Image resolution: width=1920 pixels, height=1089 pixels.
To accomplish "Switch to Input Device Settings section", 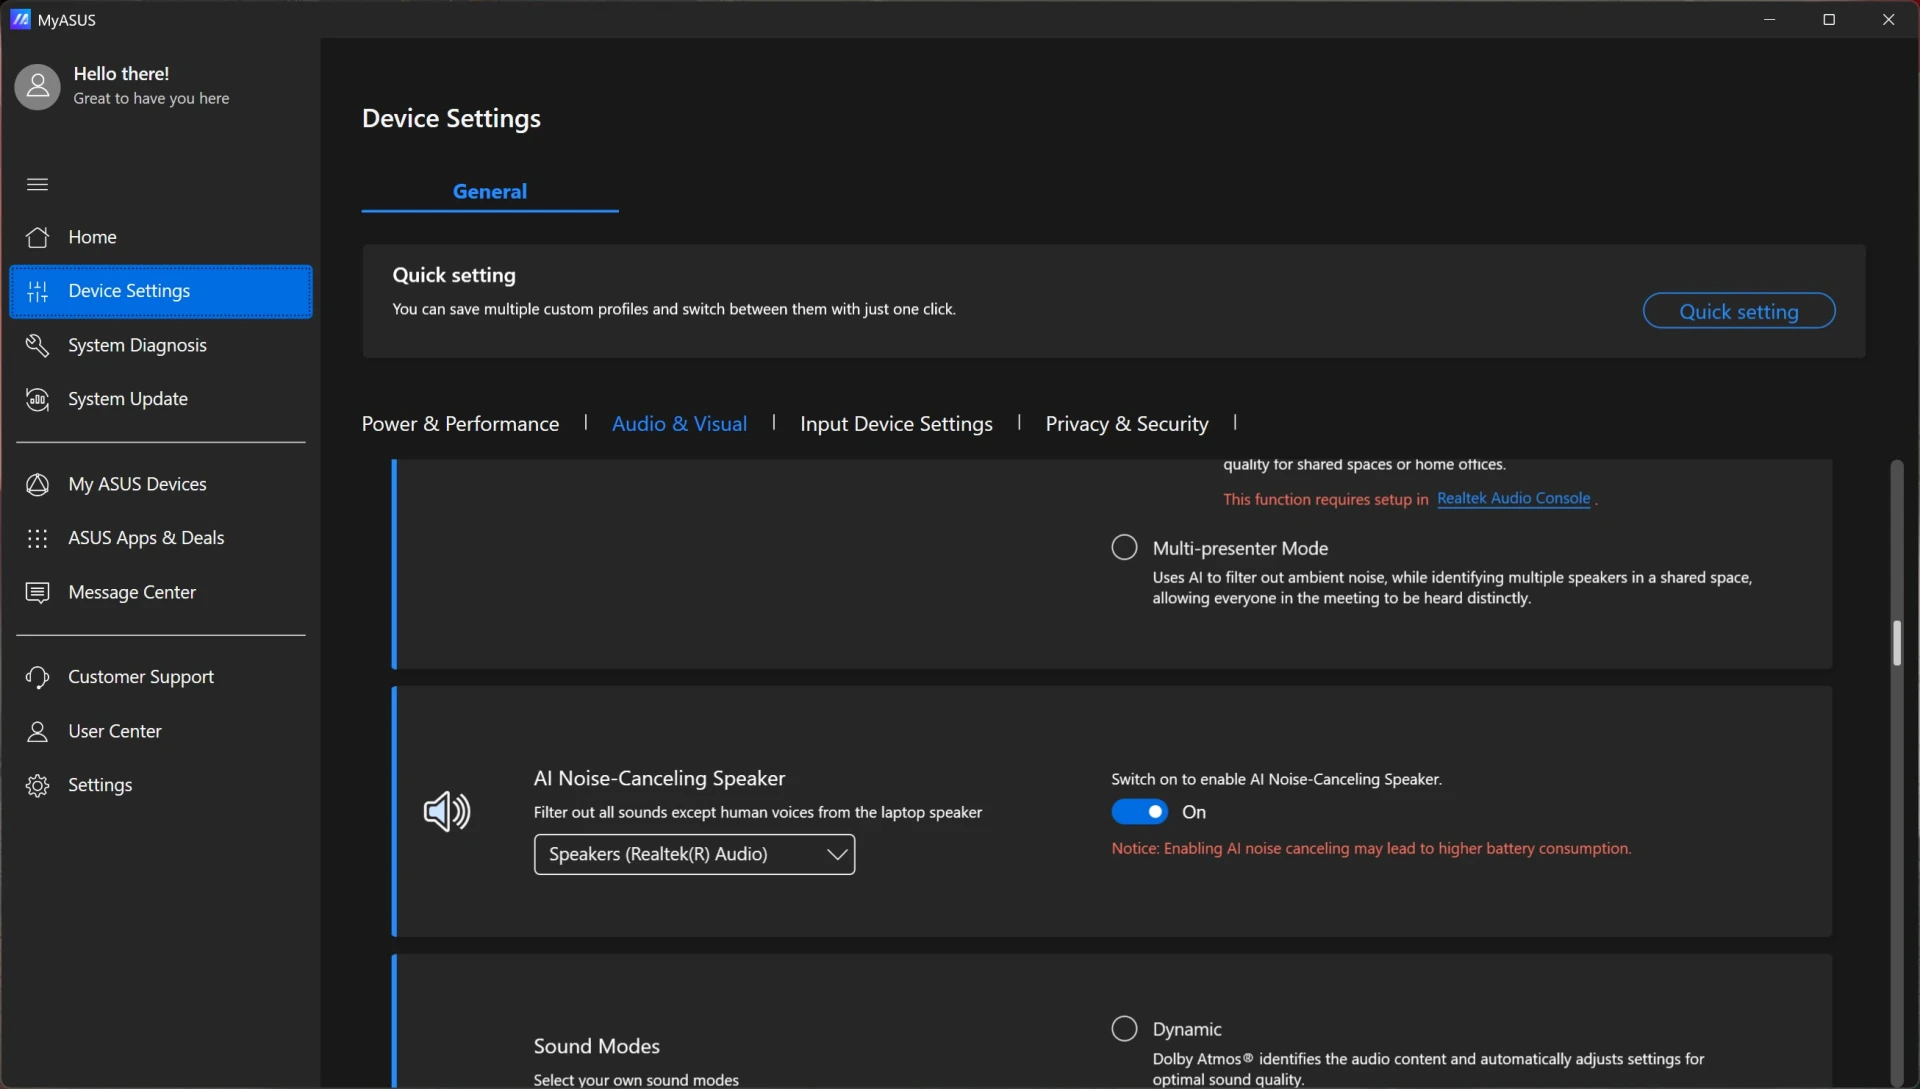I will pos(896,424).
